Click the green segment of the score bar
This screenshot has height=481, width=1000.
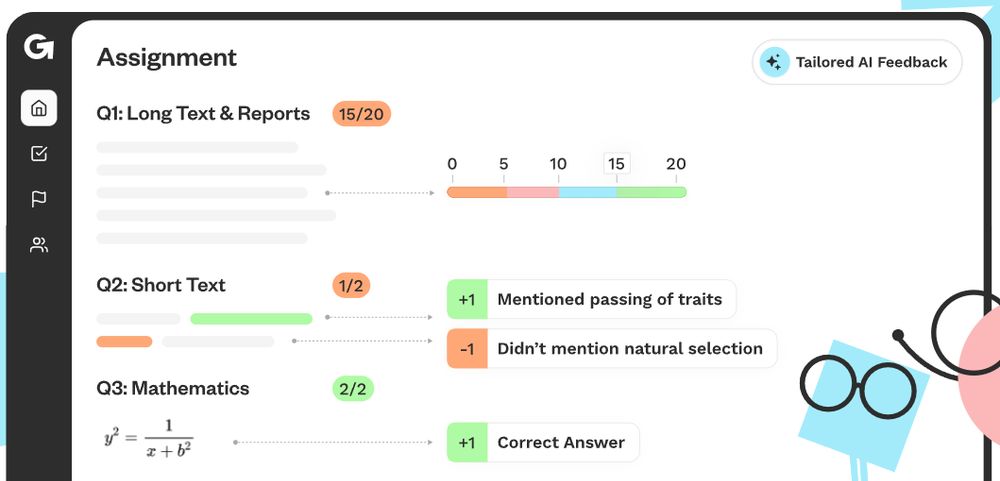click(651, 192)
